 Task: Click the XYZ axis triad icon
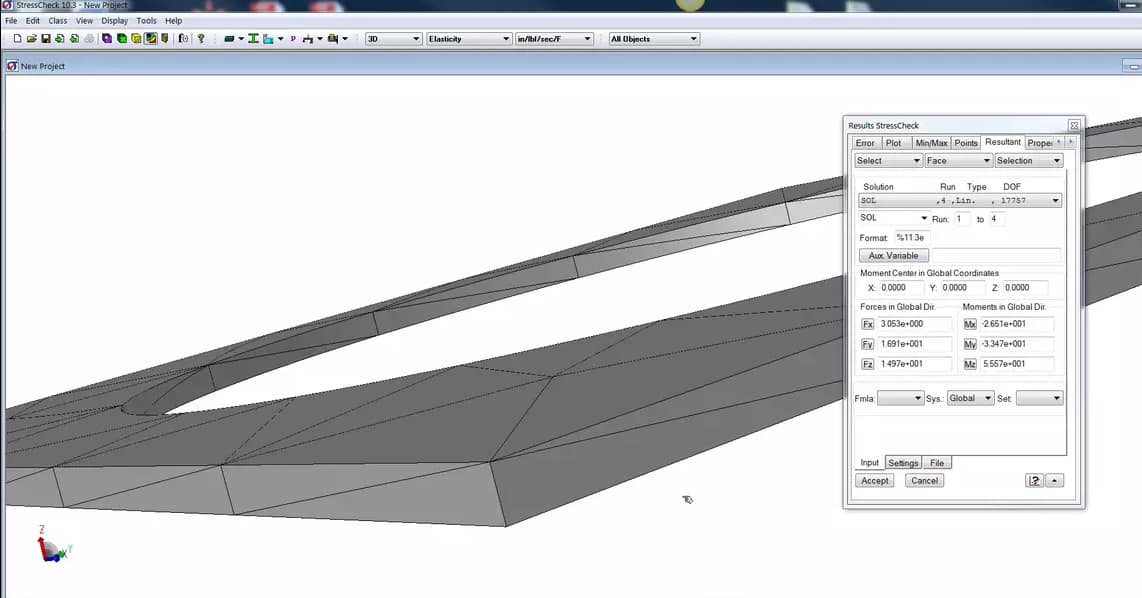pyautogui.click(x=50, y=545)
